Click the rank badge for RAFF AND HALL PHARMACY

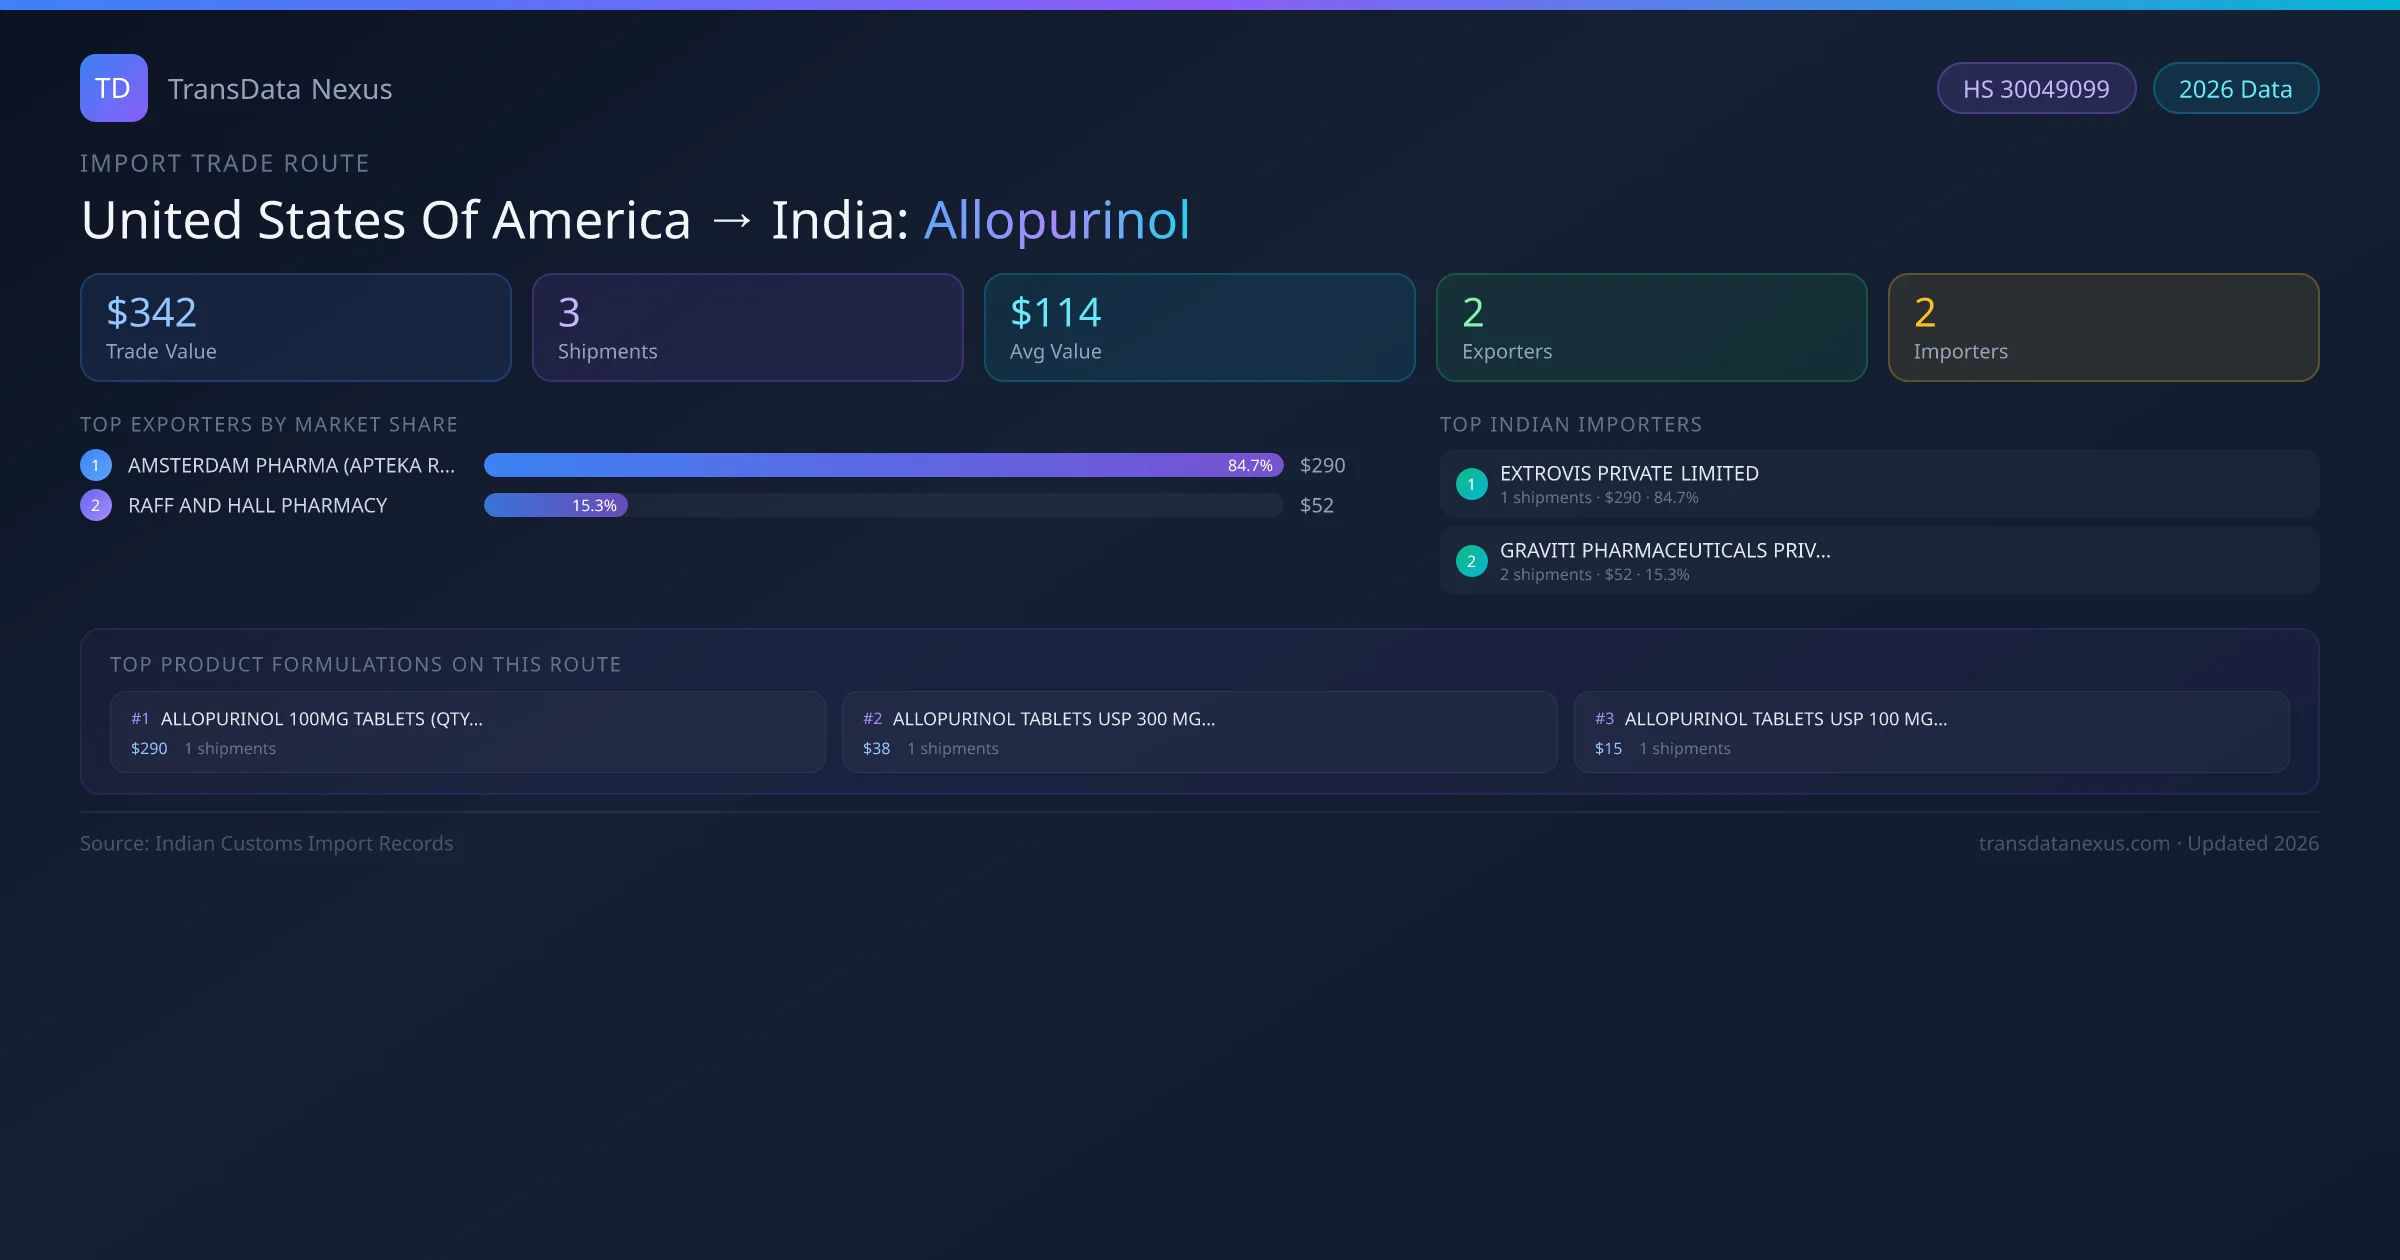[95, 505]
